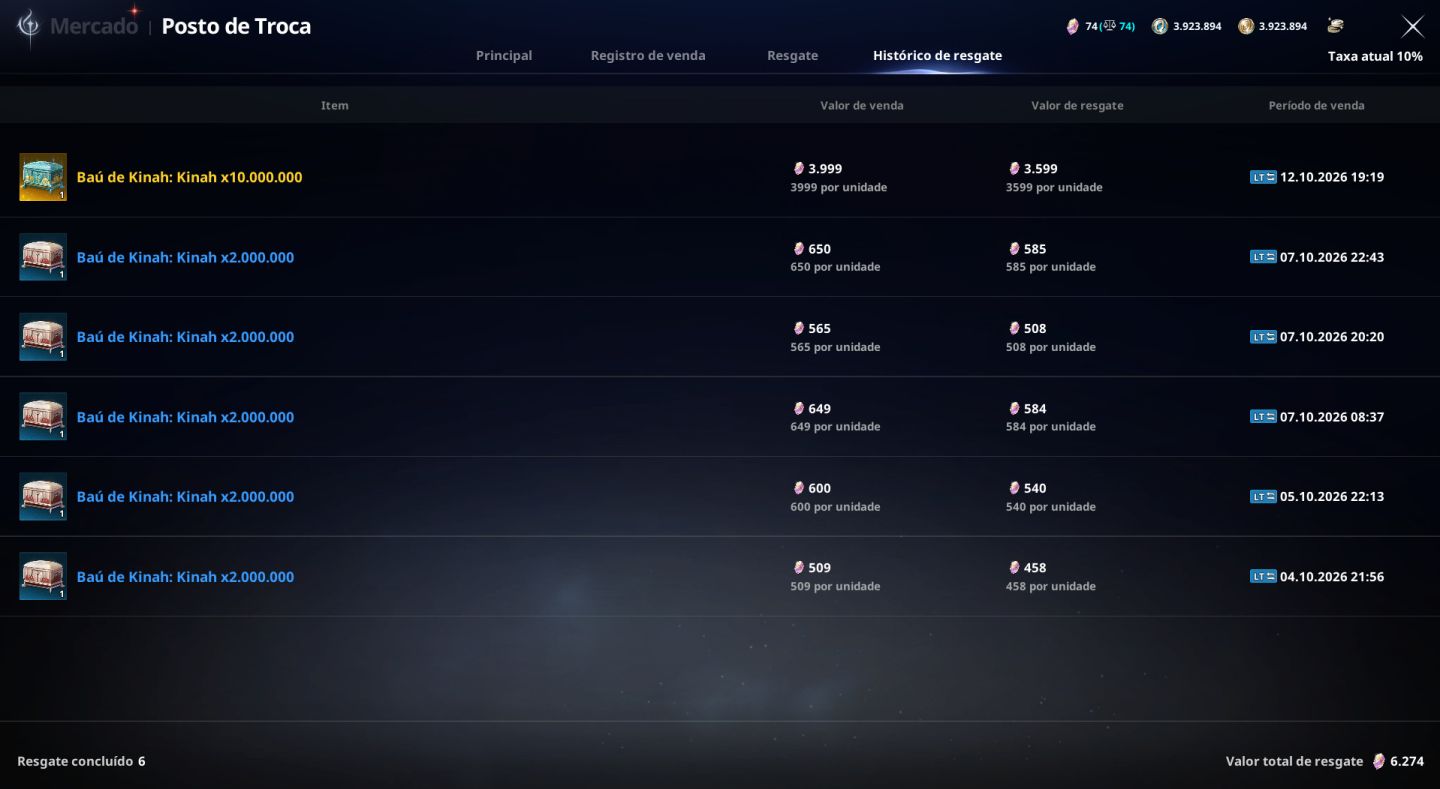This screenshot has height=789, width=1440.
Task: Open the coin stack icon in the header
Action: pyautogui.click(x=1335, y=26)
